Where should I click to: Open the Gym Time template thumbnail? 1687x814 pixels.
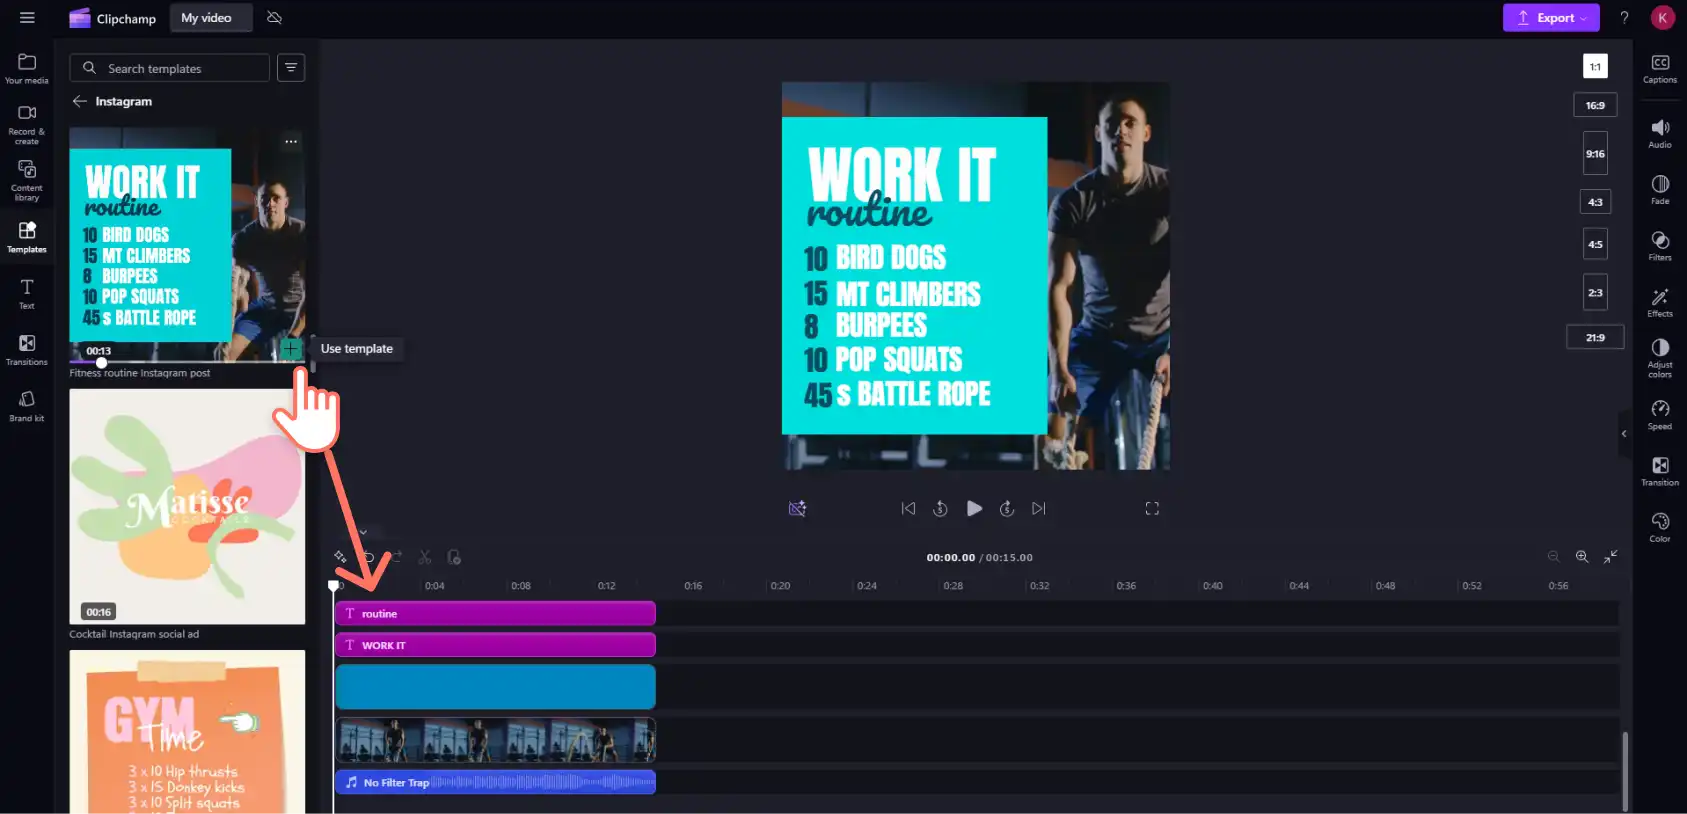tap(187, 732)
